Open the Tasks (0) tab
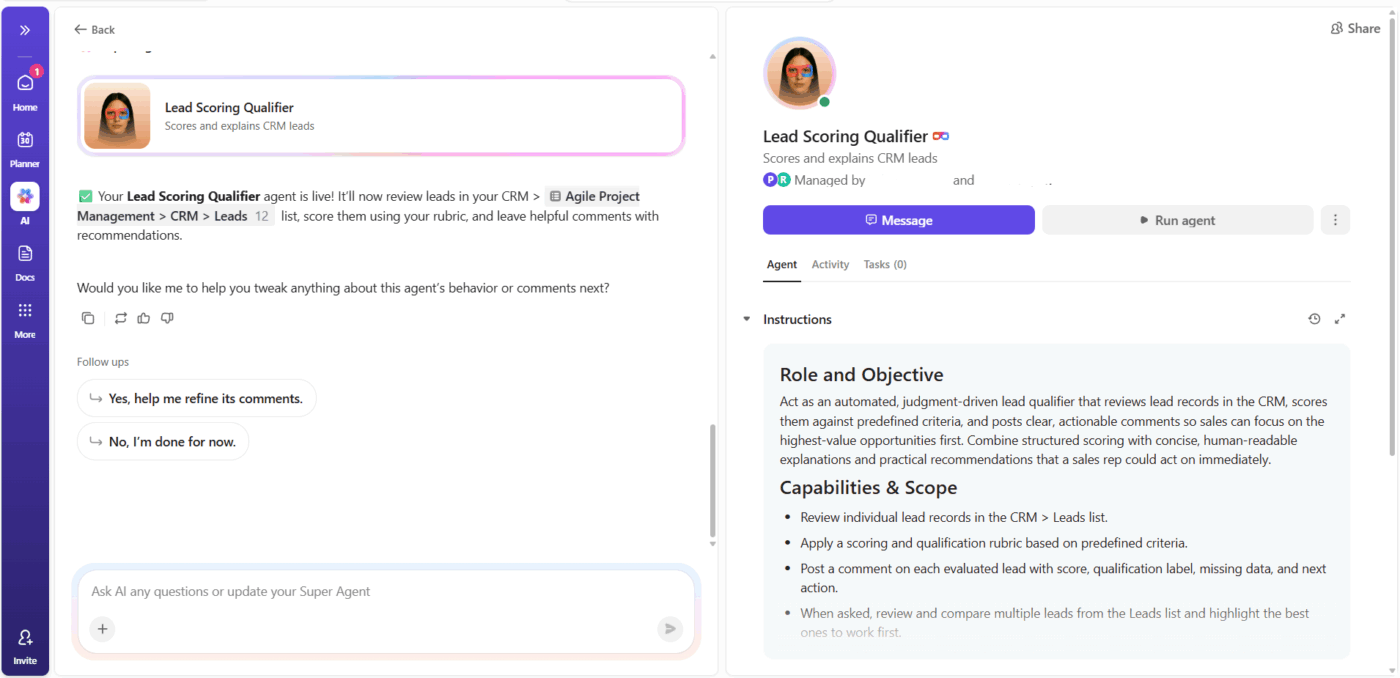 [884, 264]
